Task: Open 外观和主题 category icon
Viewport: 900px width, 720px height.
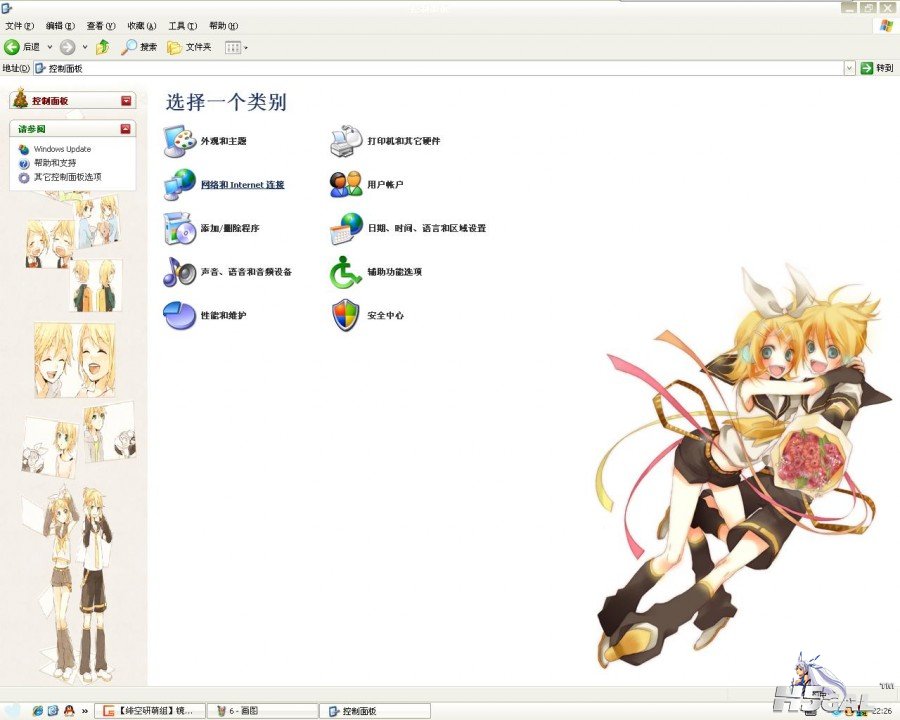Action: click(x=180, y=141)
